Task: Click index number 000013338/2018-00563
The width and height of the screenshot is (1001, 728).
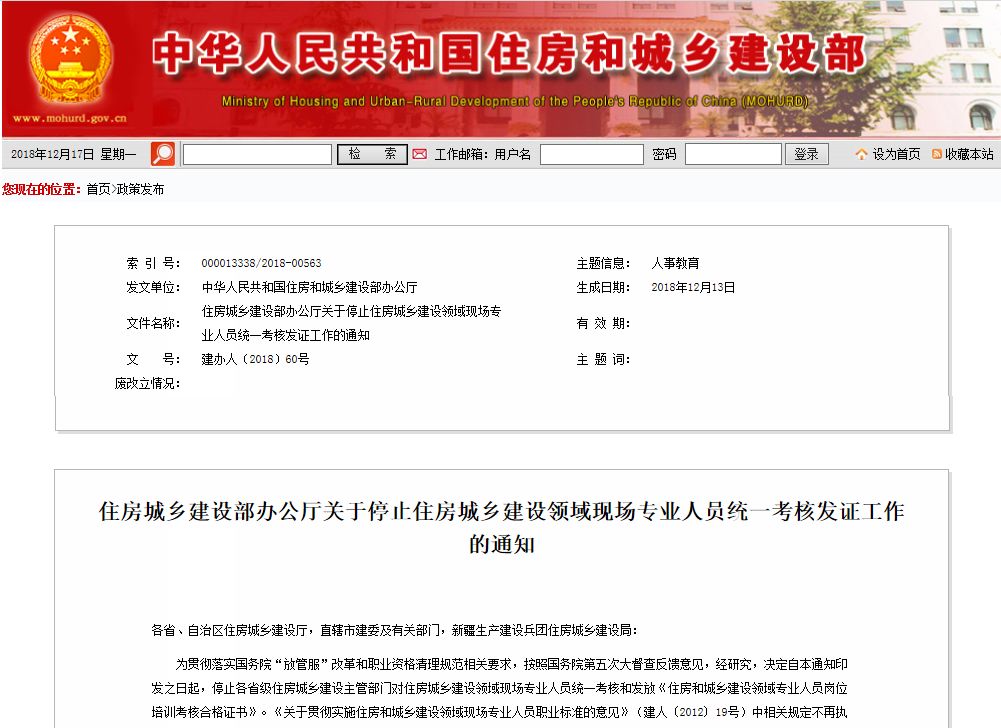Action: point(261,263)
